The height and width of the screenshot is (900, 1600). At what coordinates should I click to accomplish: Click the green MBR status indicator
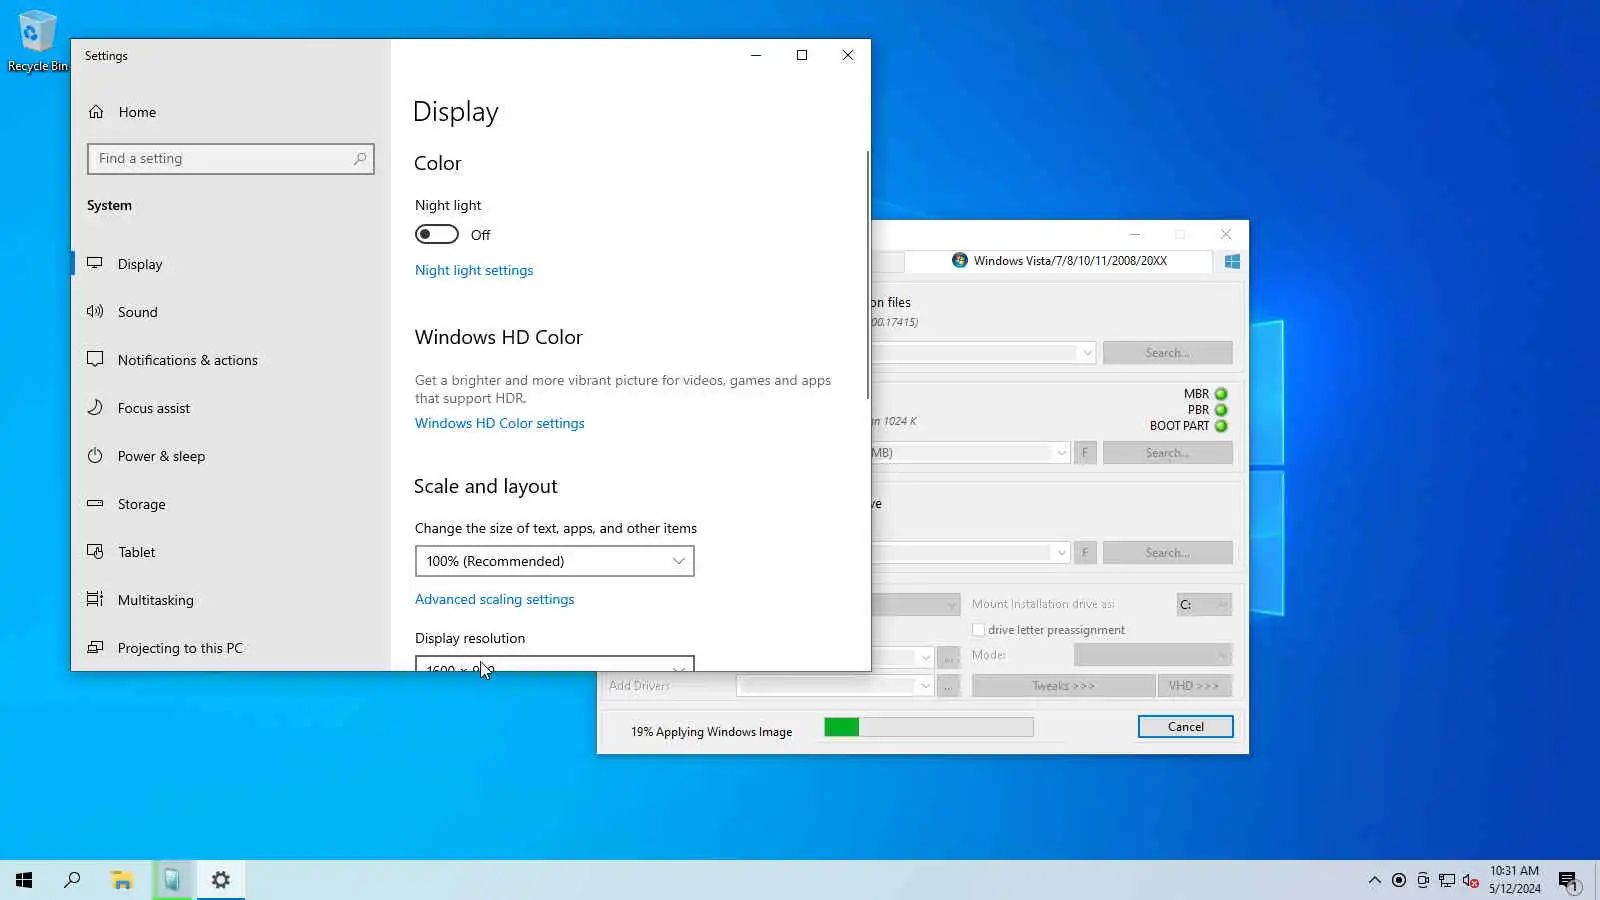pos(1221,394)
